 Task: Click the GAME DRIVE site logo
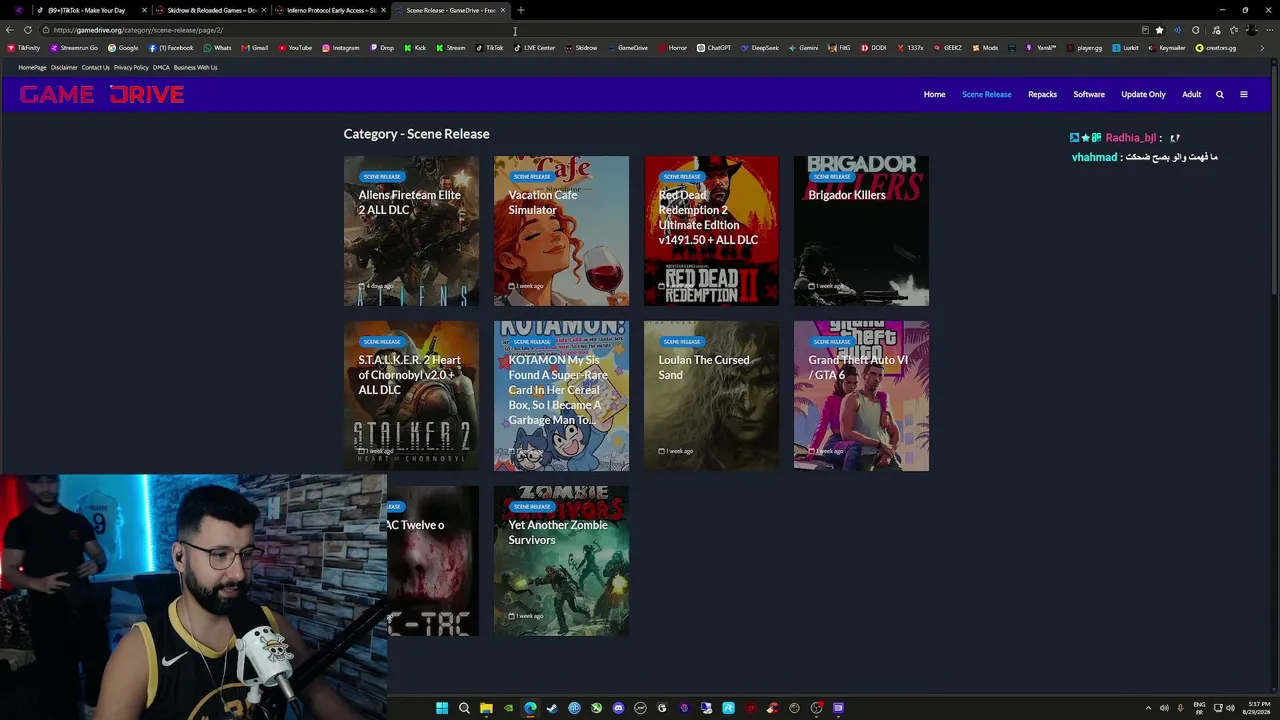[102, 94]
